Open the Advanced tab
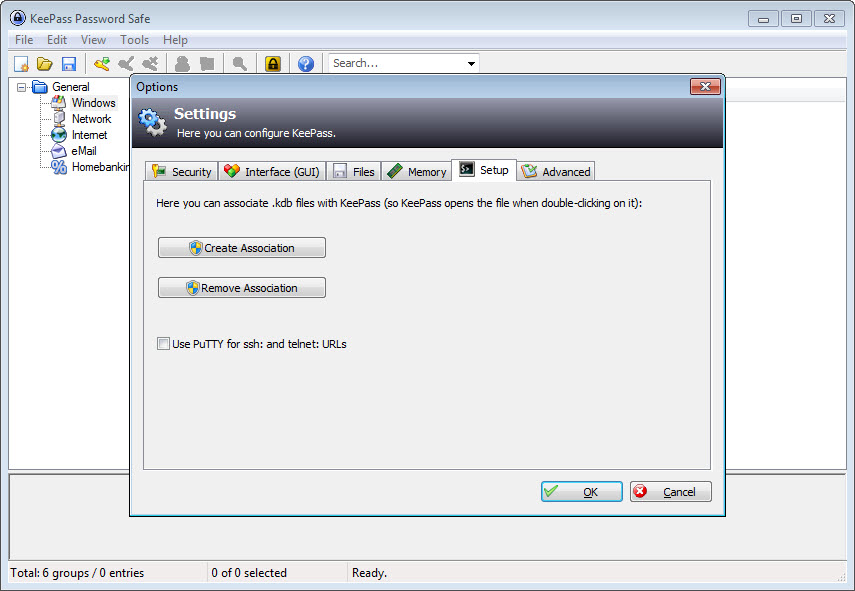Viewport: 855px width, 591px height. point(556,171)
